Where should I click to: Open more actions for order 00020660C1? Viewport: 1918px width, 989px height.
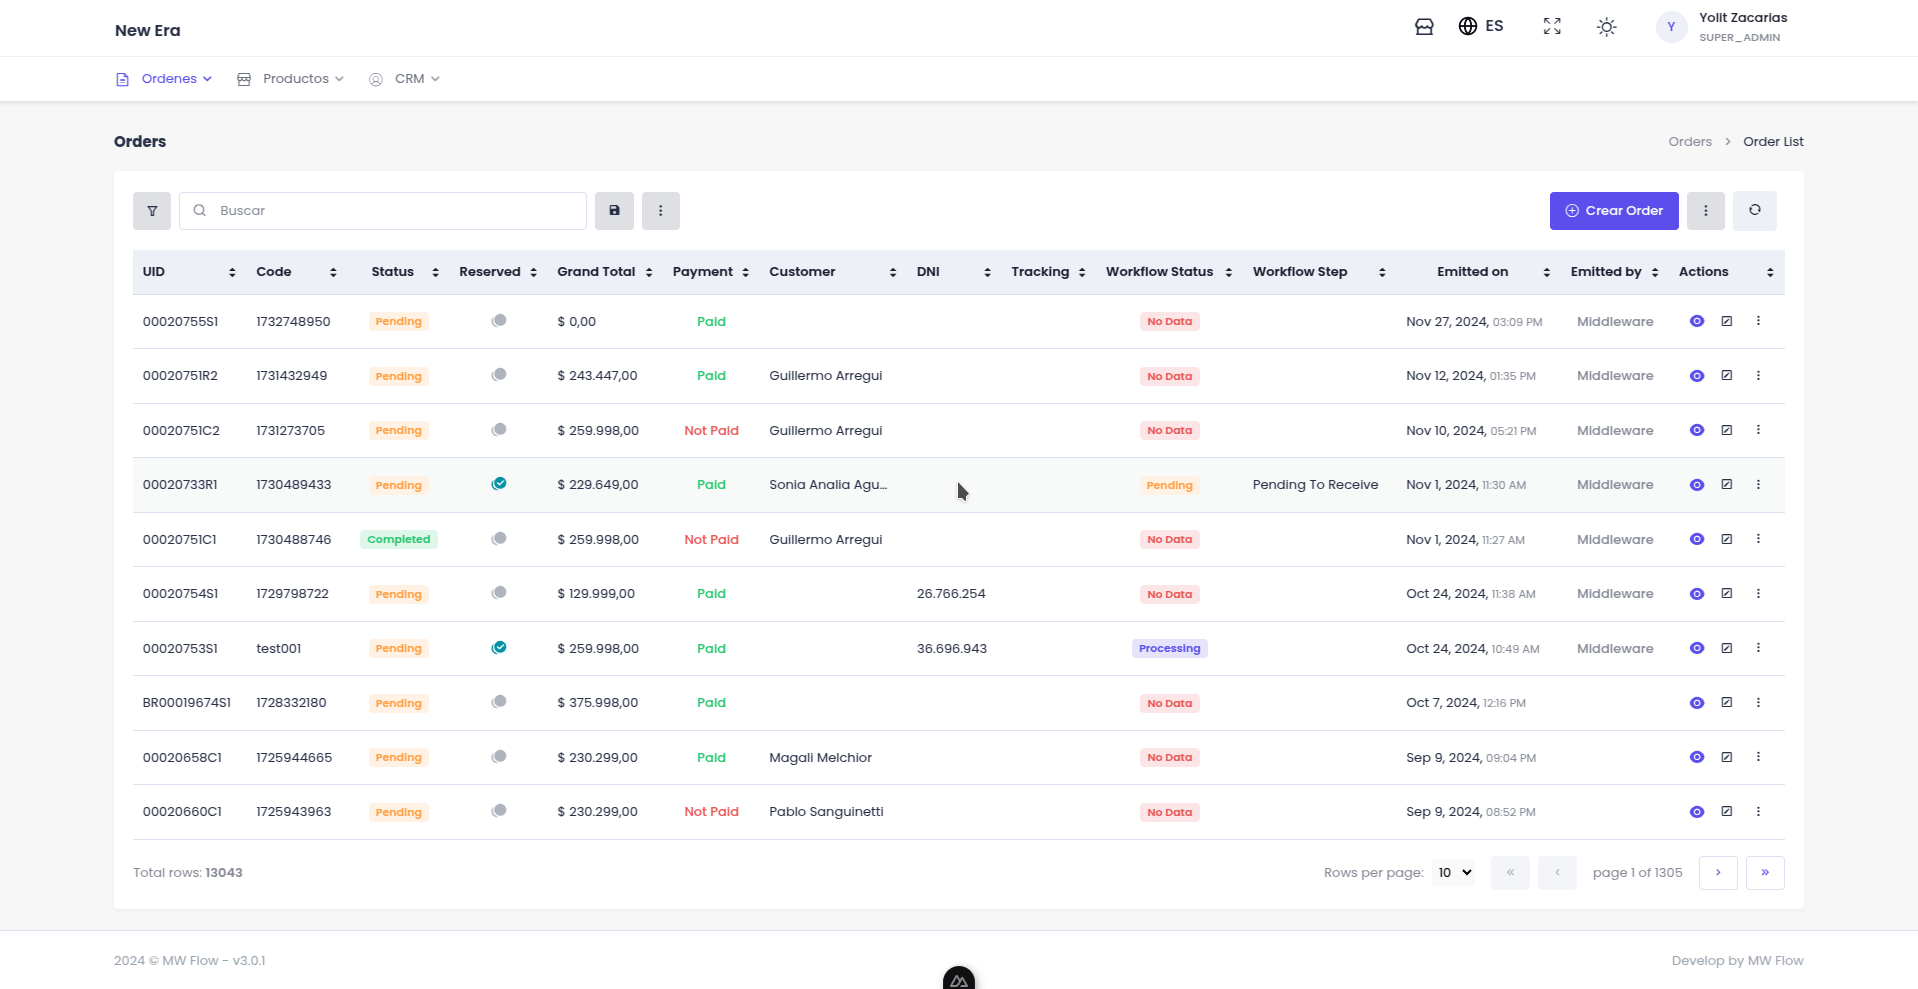click(1758, 812)
